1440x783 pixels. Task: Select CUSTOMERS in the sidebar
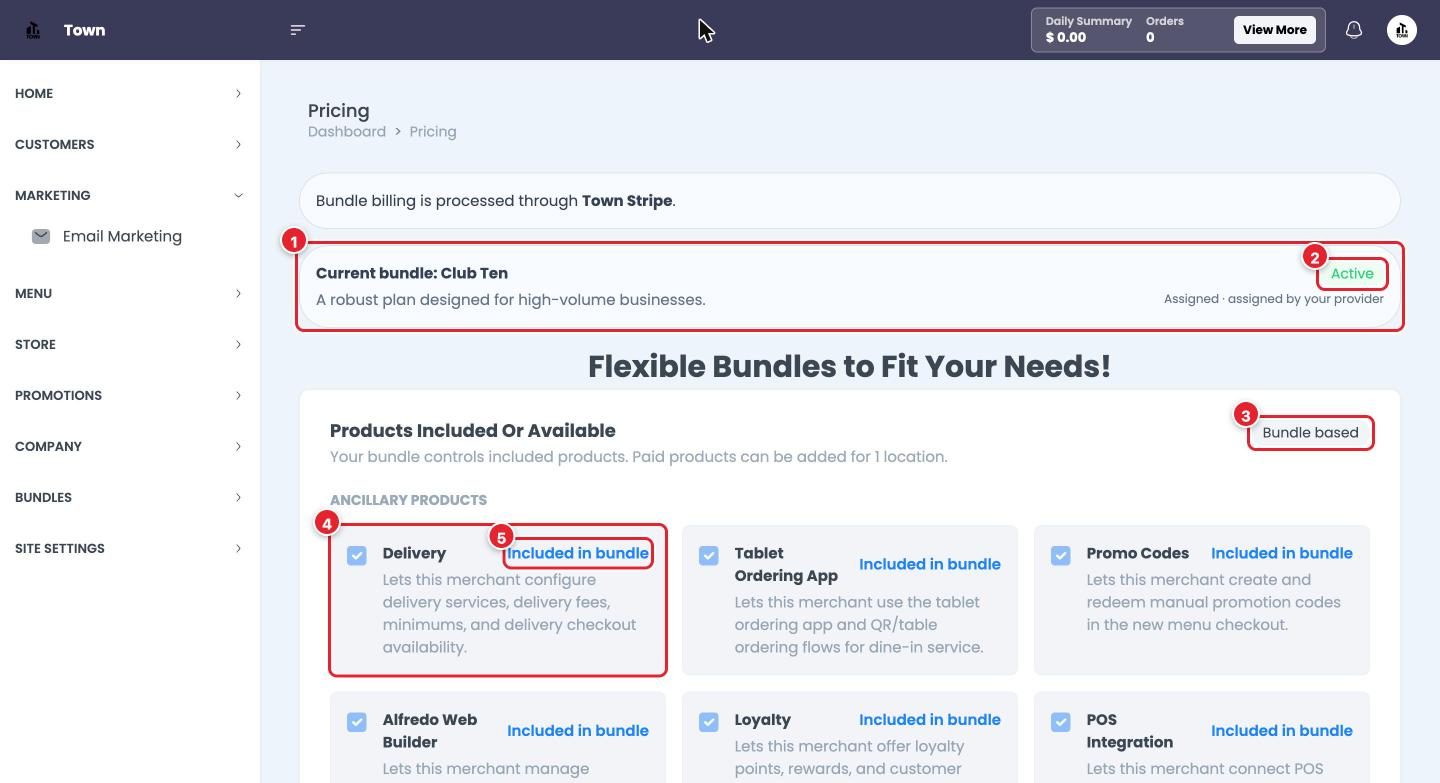[55, 144]
